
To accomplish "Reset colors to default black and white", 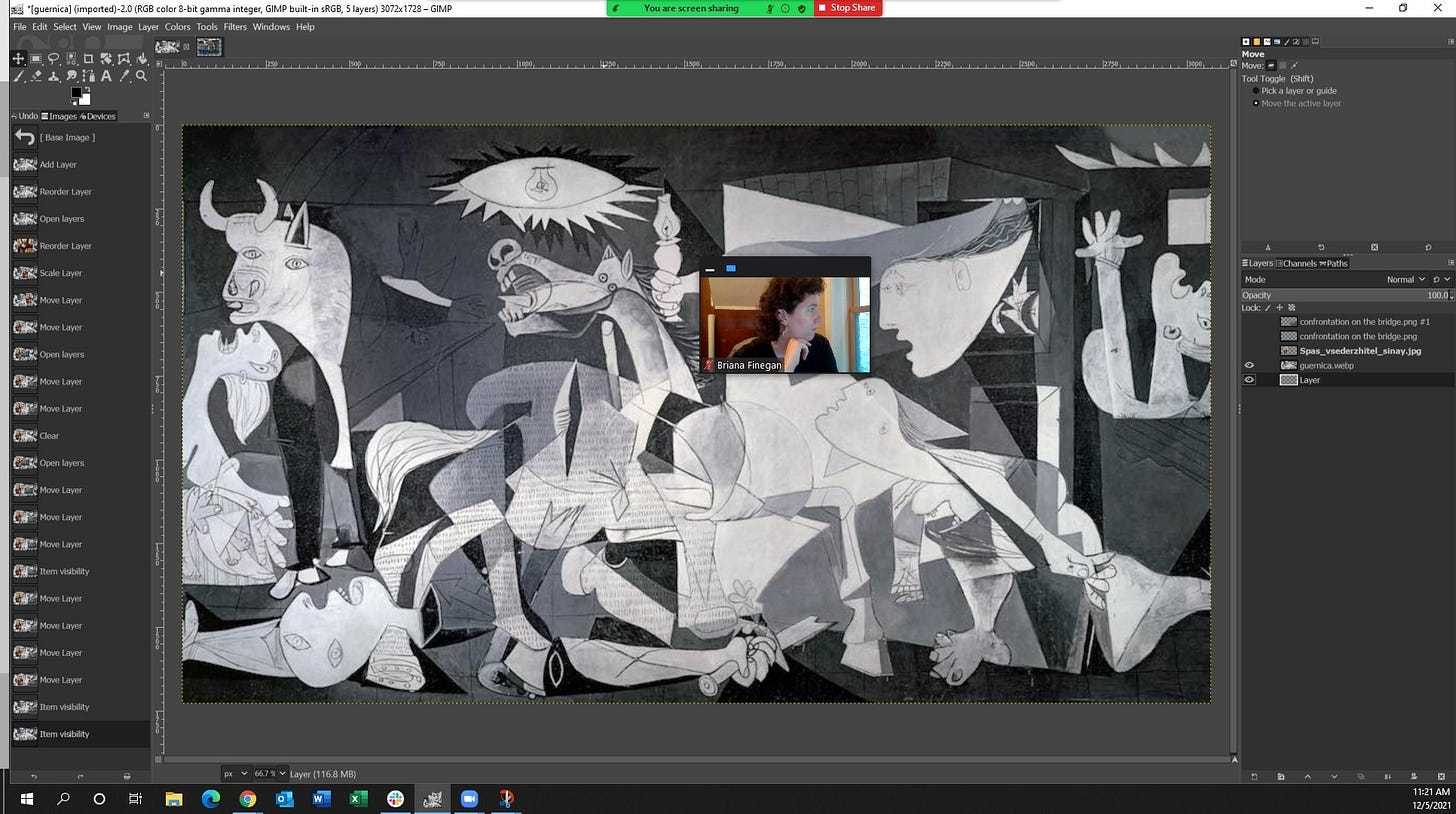I will coord(74,102).
